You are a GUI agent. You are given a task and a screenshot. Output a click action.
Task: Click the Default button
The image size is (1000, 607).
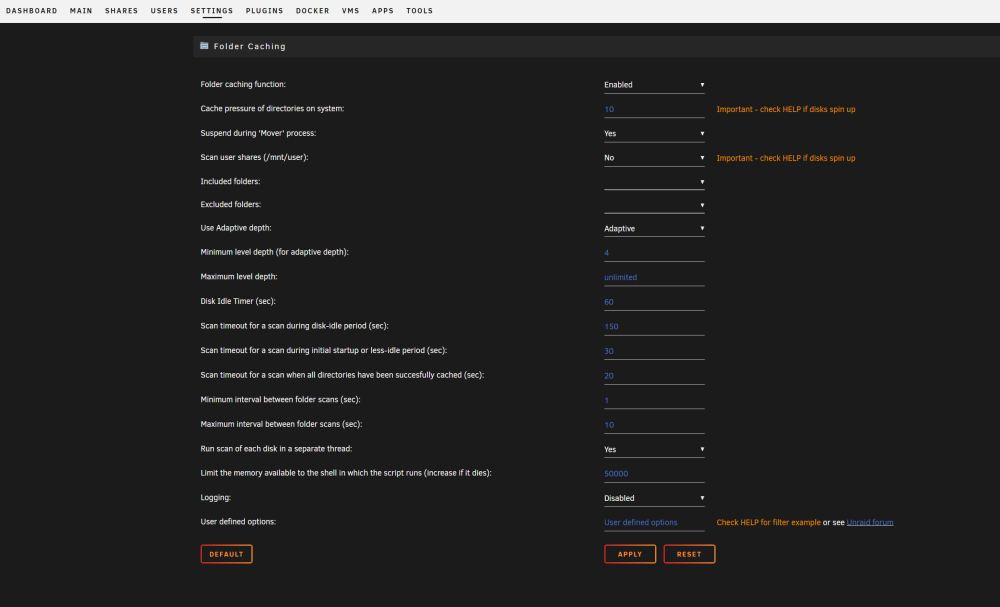click(x=226, y=554)
